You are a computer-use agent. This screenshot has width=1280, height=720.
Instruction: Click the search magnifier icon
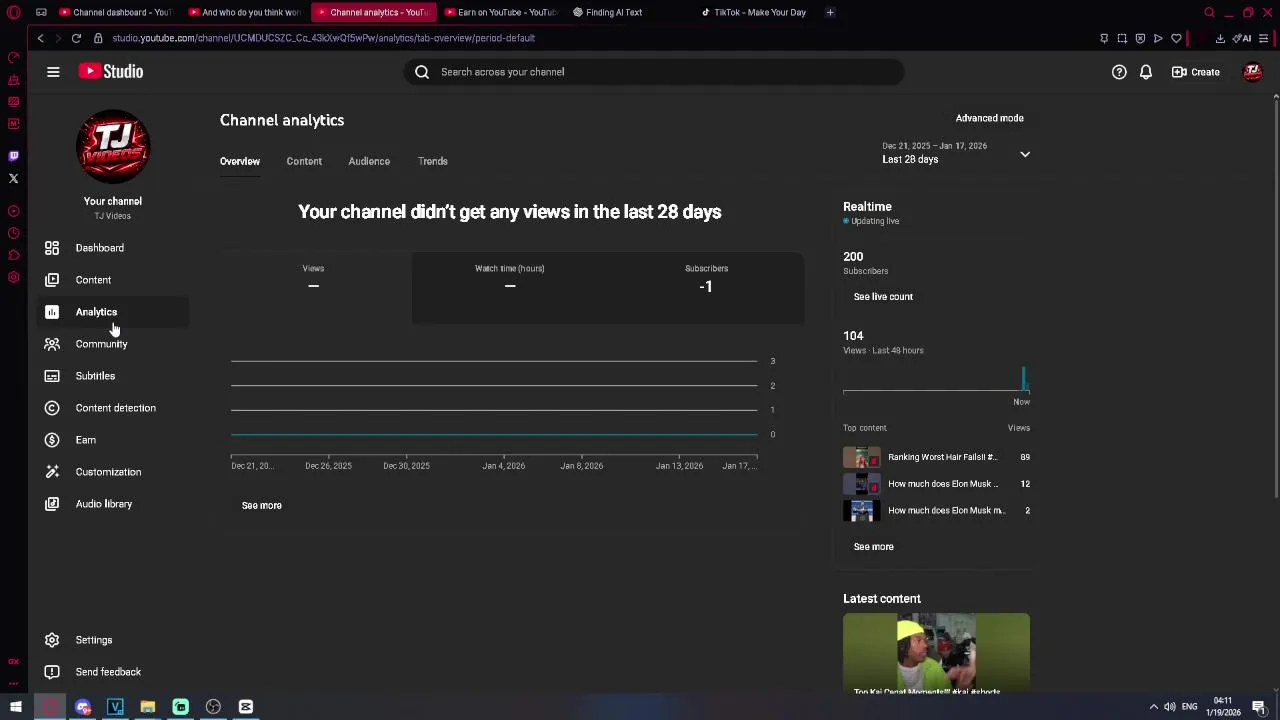(422, 72)
